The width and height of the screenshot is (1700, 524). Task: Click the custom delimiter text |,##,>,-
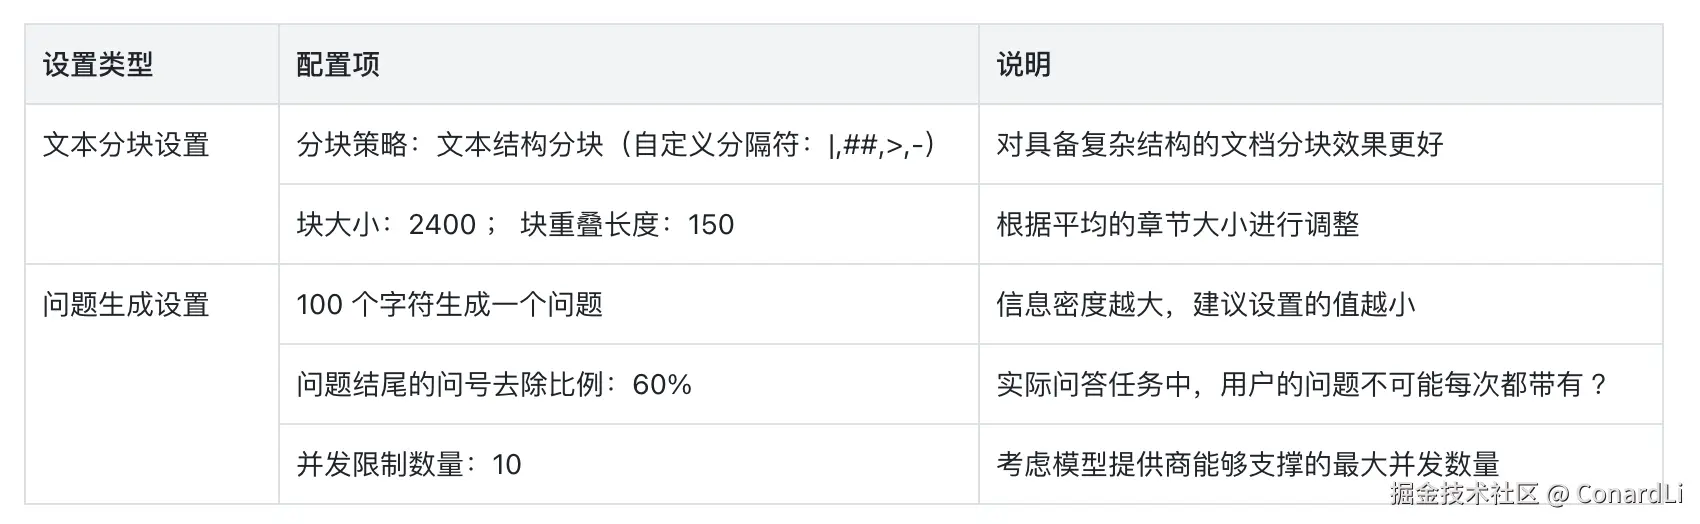coord(880,146)
